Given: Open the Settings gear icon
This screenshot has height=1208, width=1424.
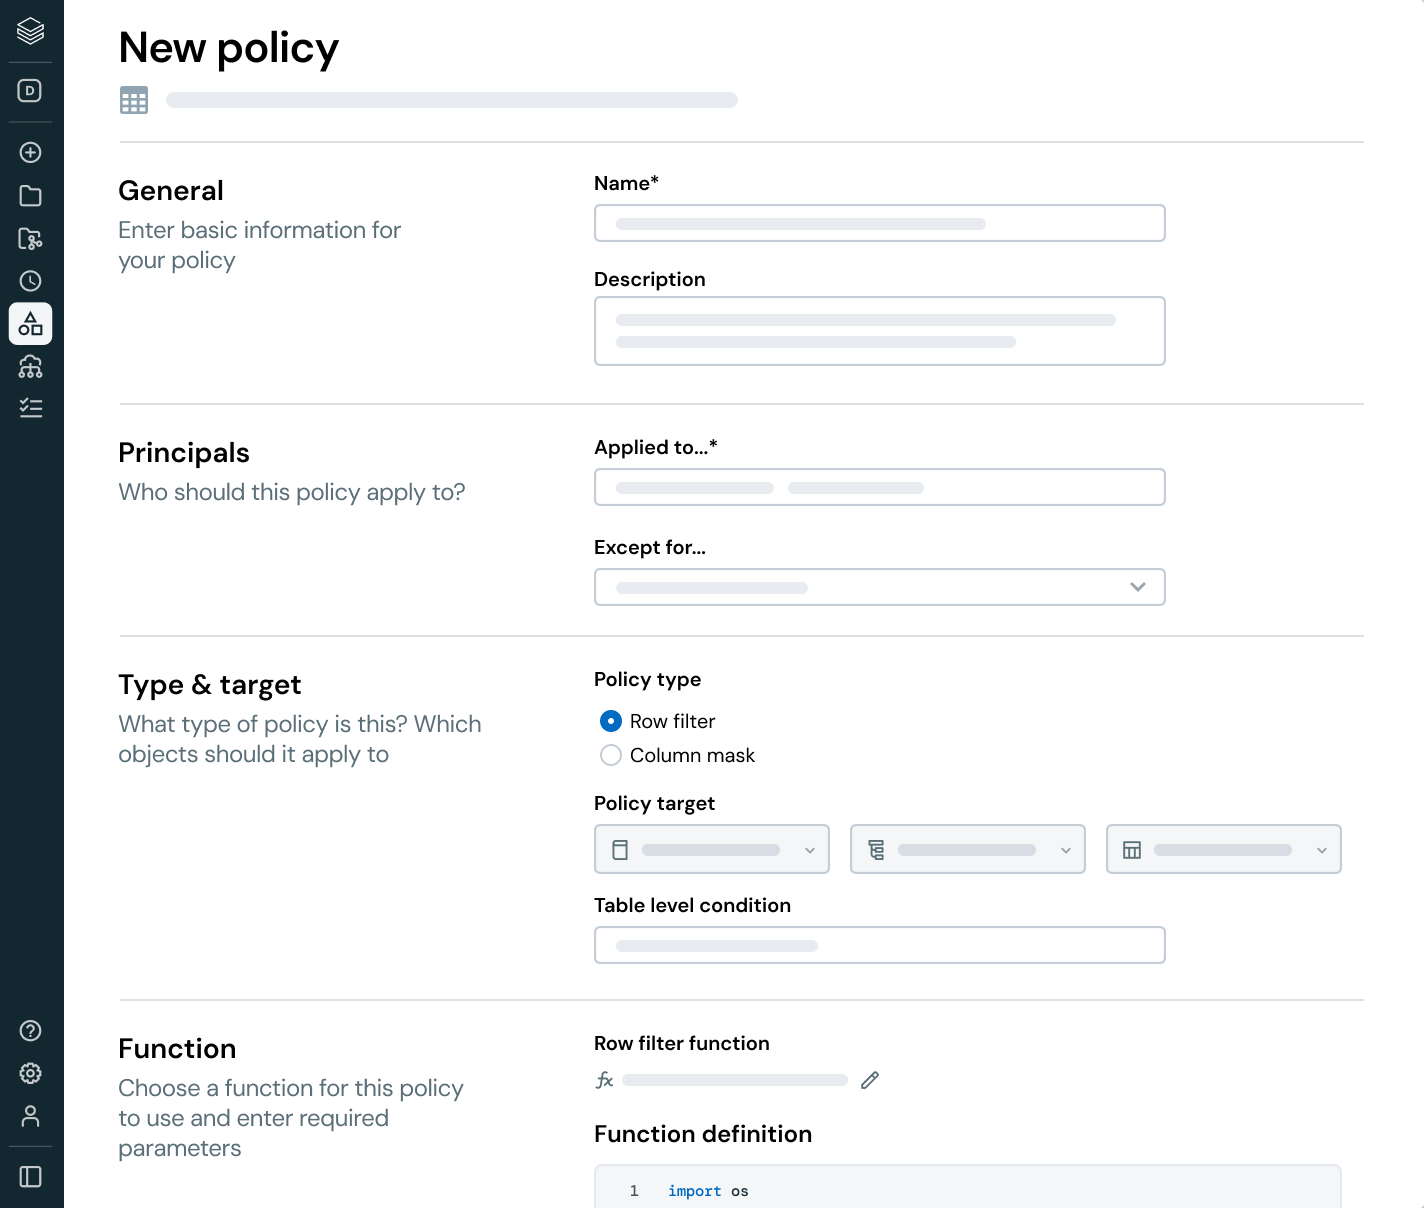Looking at the screenshot, I should click(x=31, y=1073).
